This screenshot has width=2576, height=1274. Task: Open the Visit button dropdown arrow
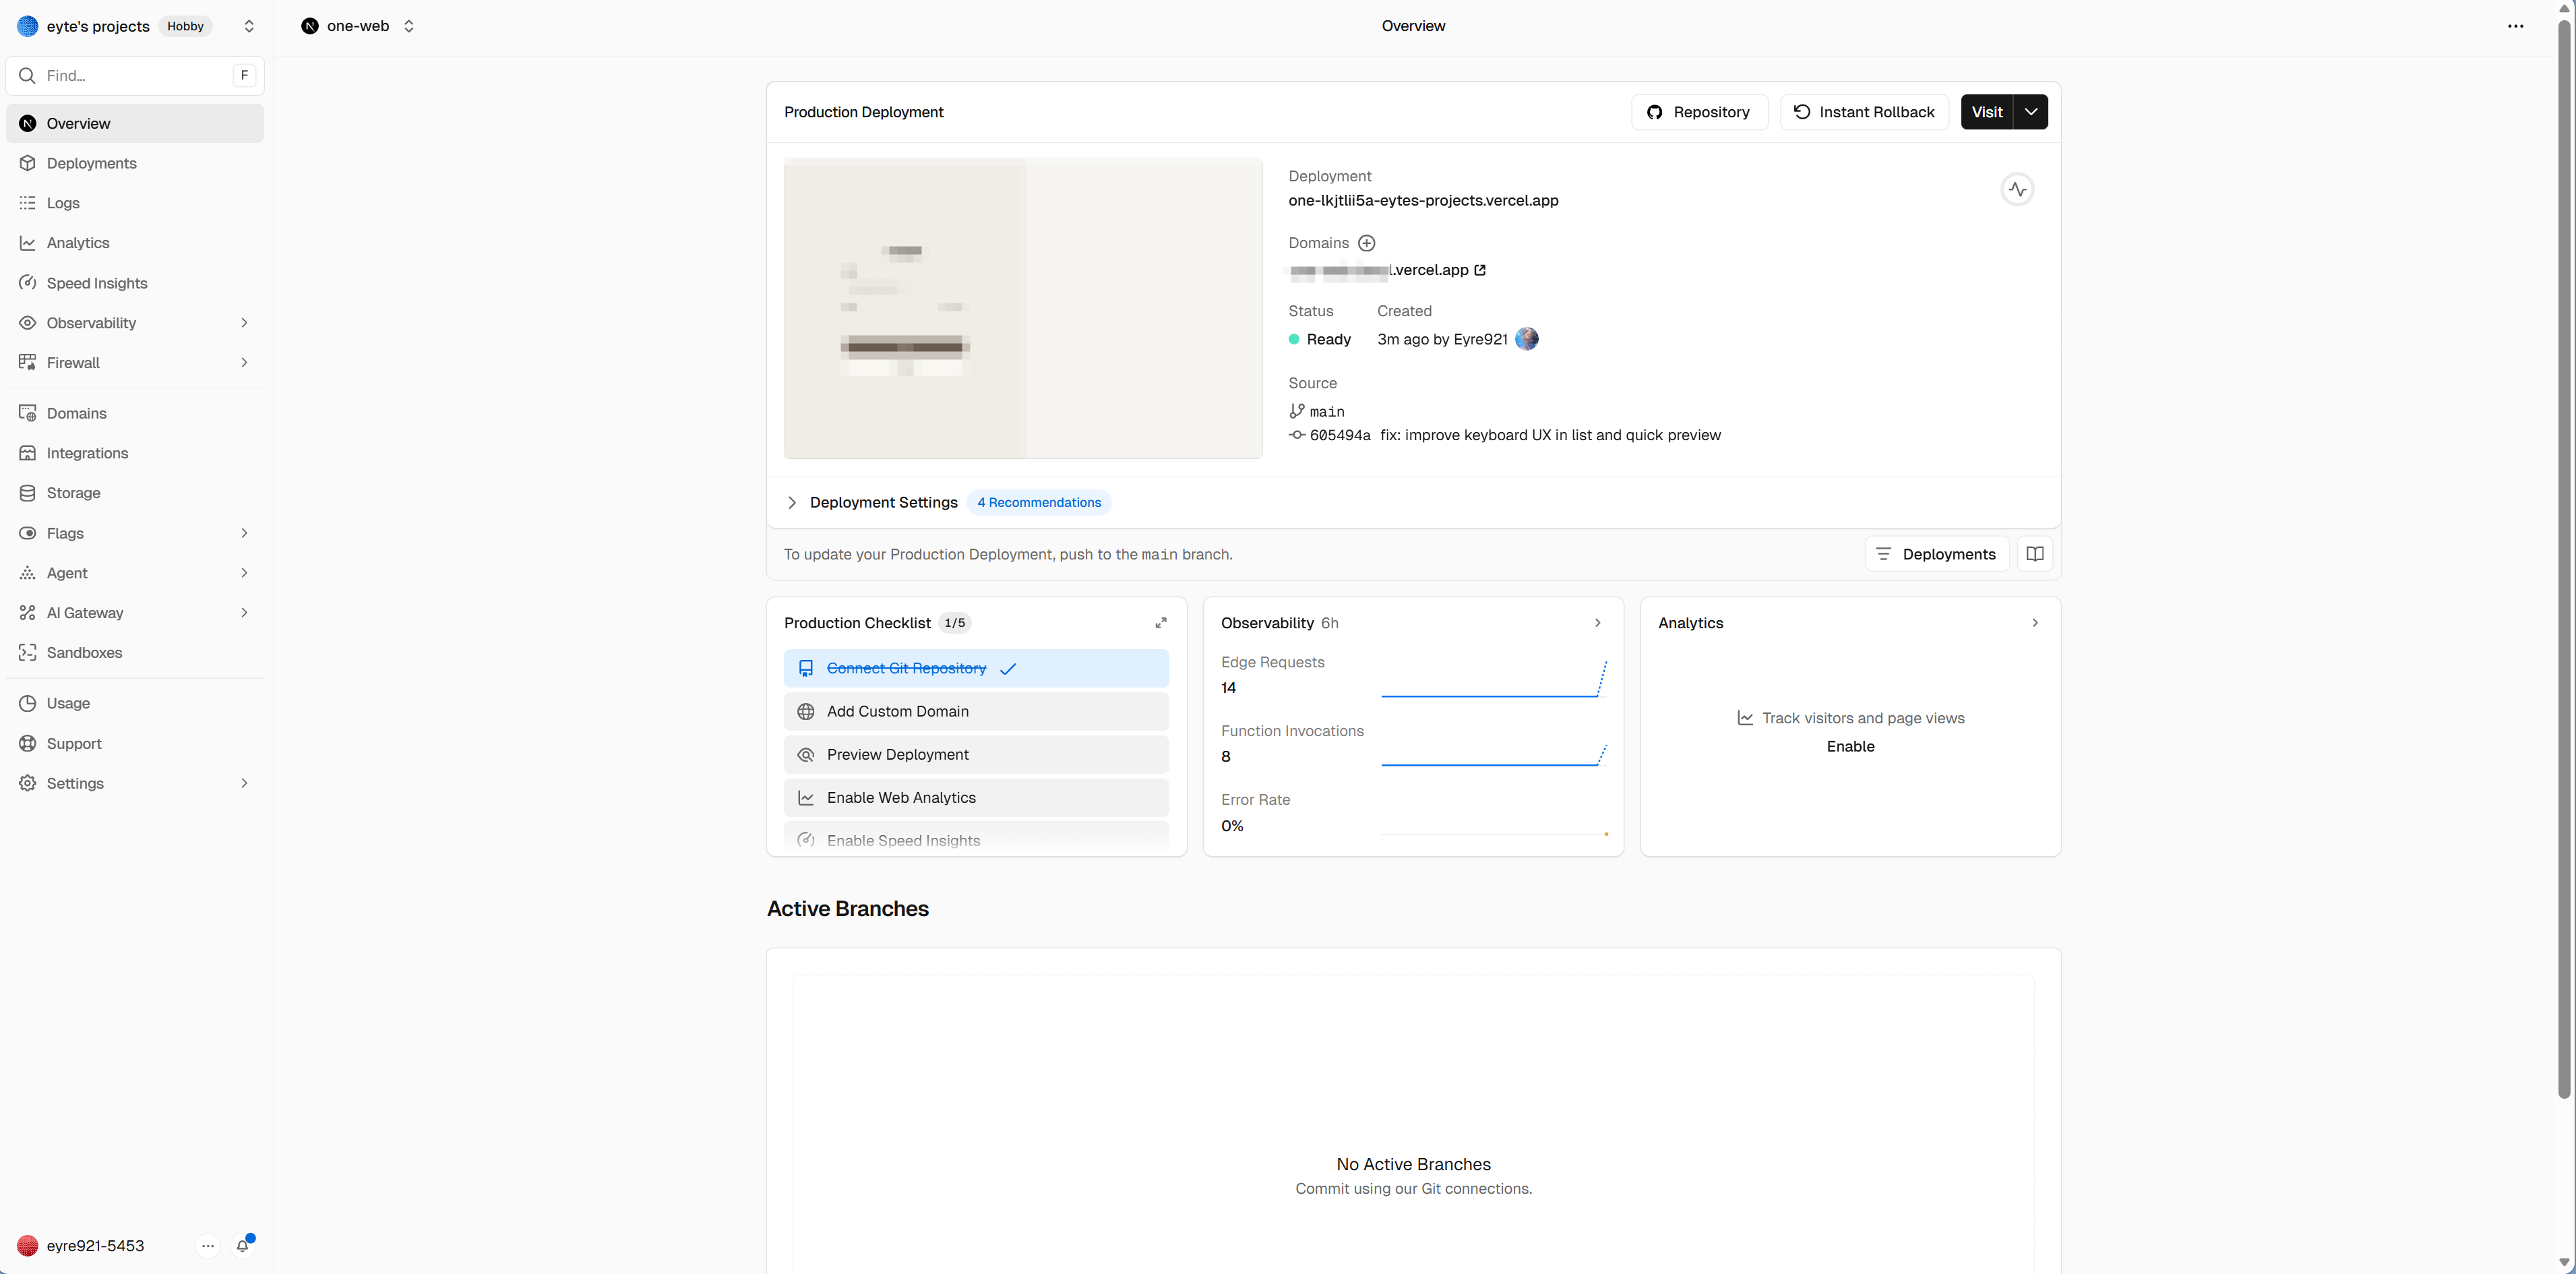click(2030, 112)
